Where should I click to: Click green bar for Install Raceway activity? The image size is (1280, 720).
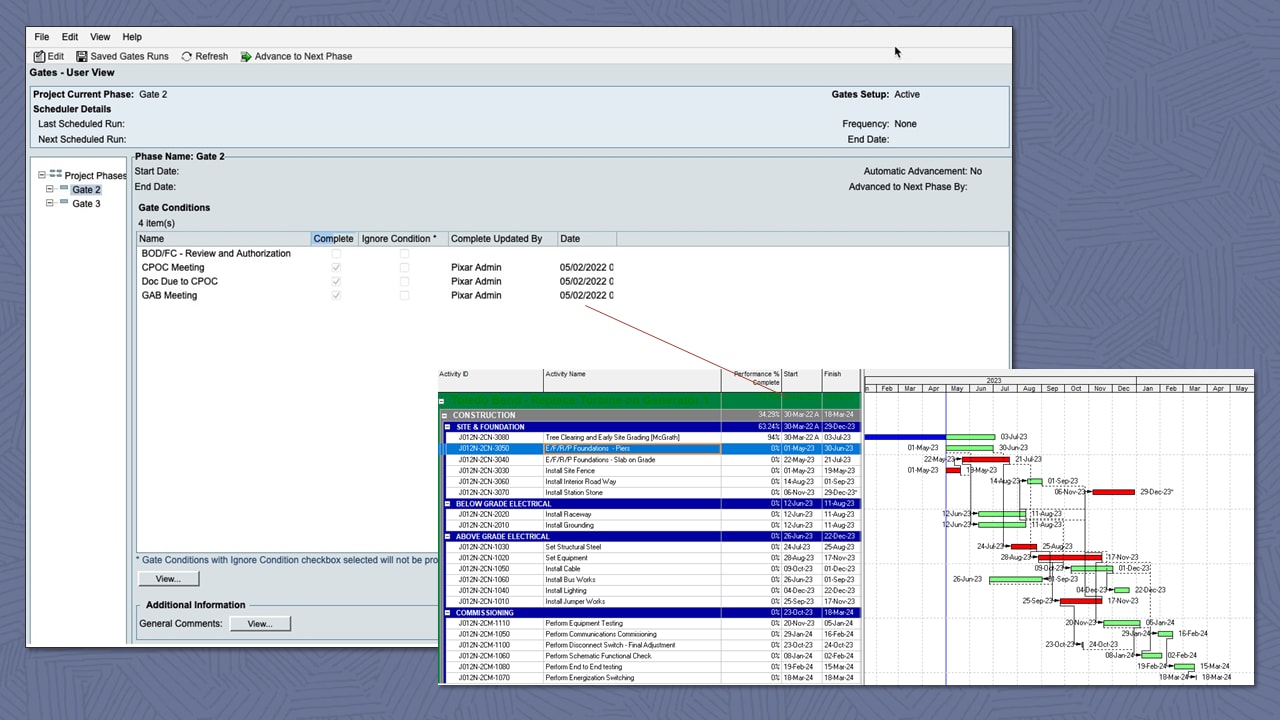coord(1001,514)
